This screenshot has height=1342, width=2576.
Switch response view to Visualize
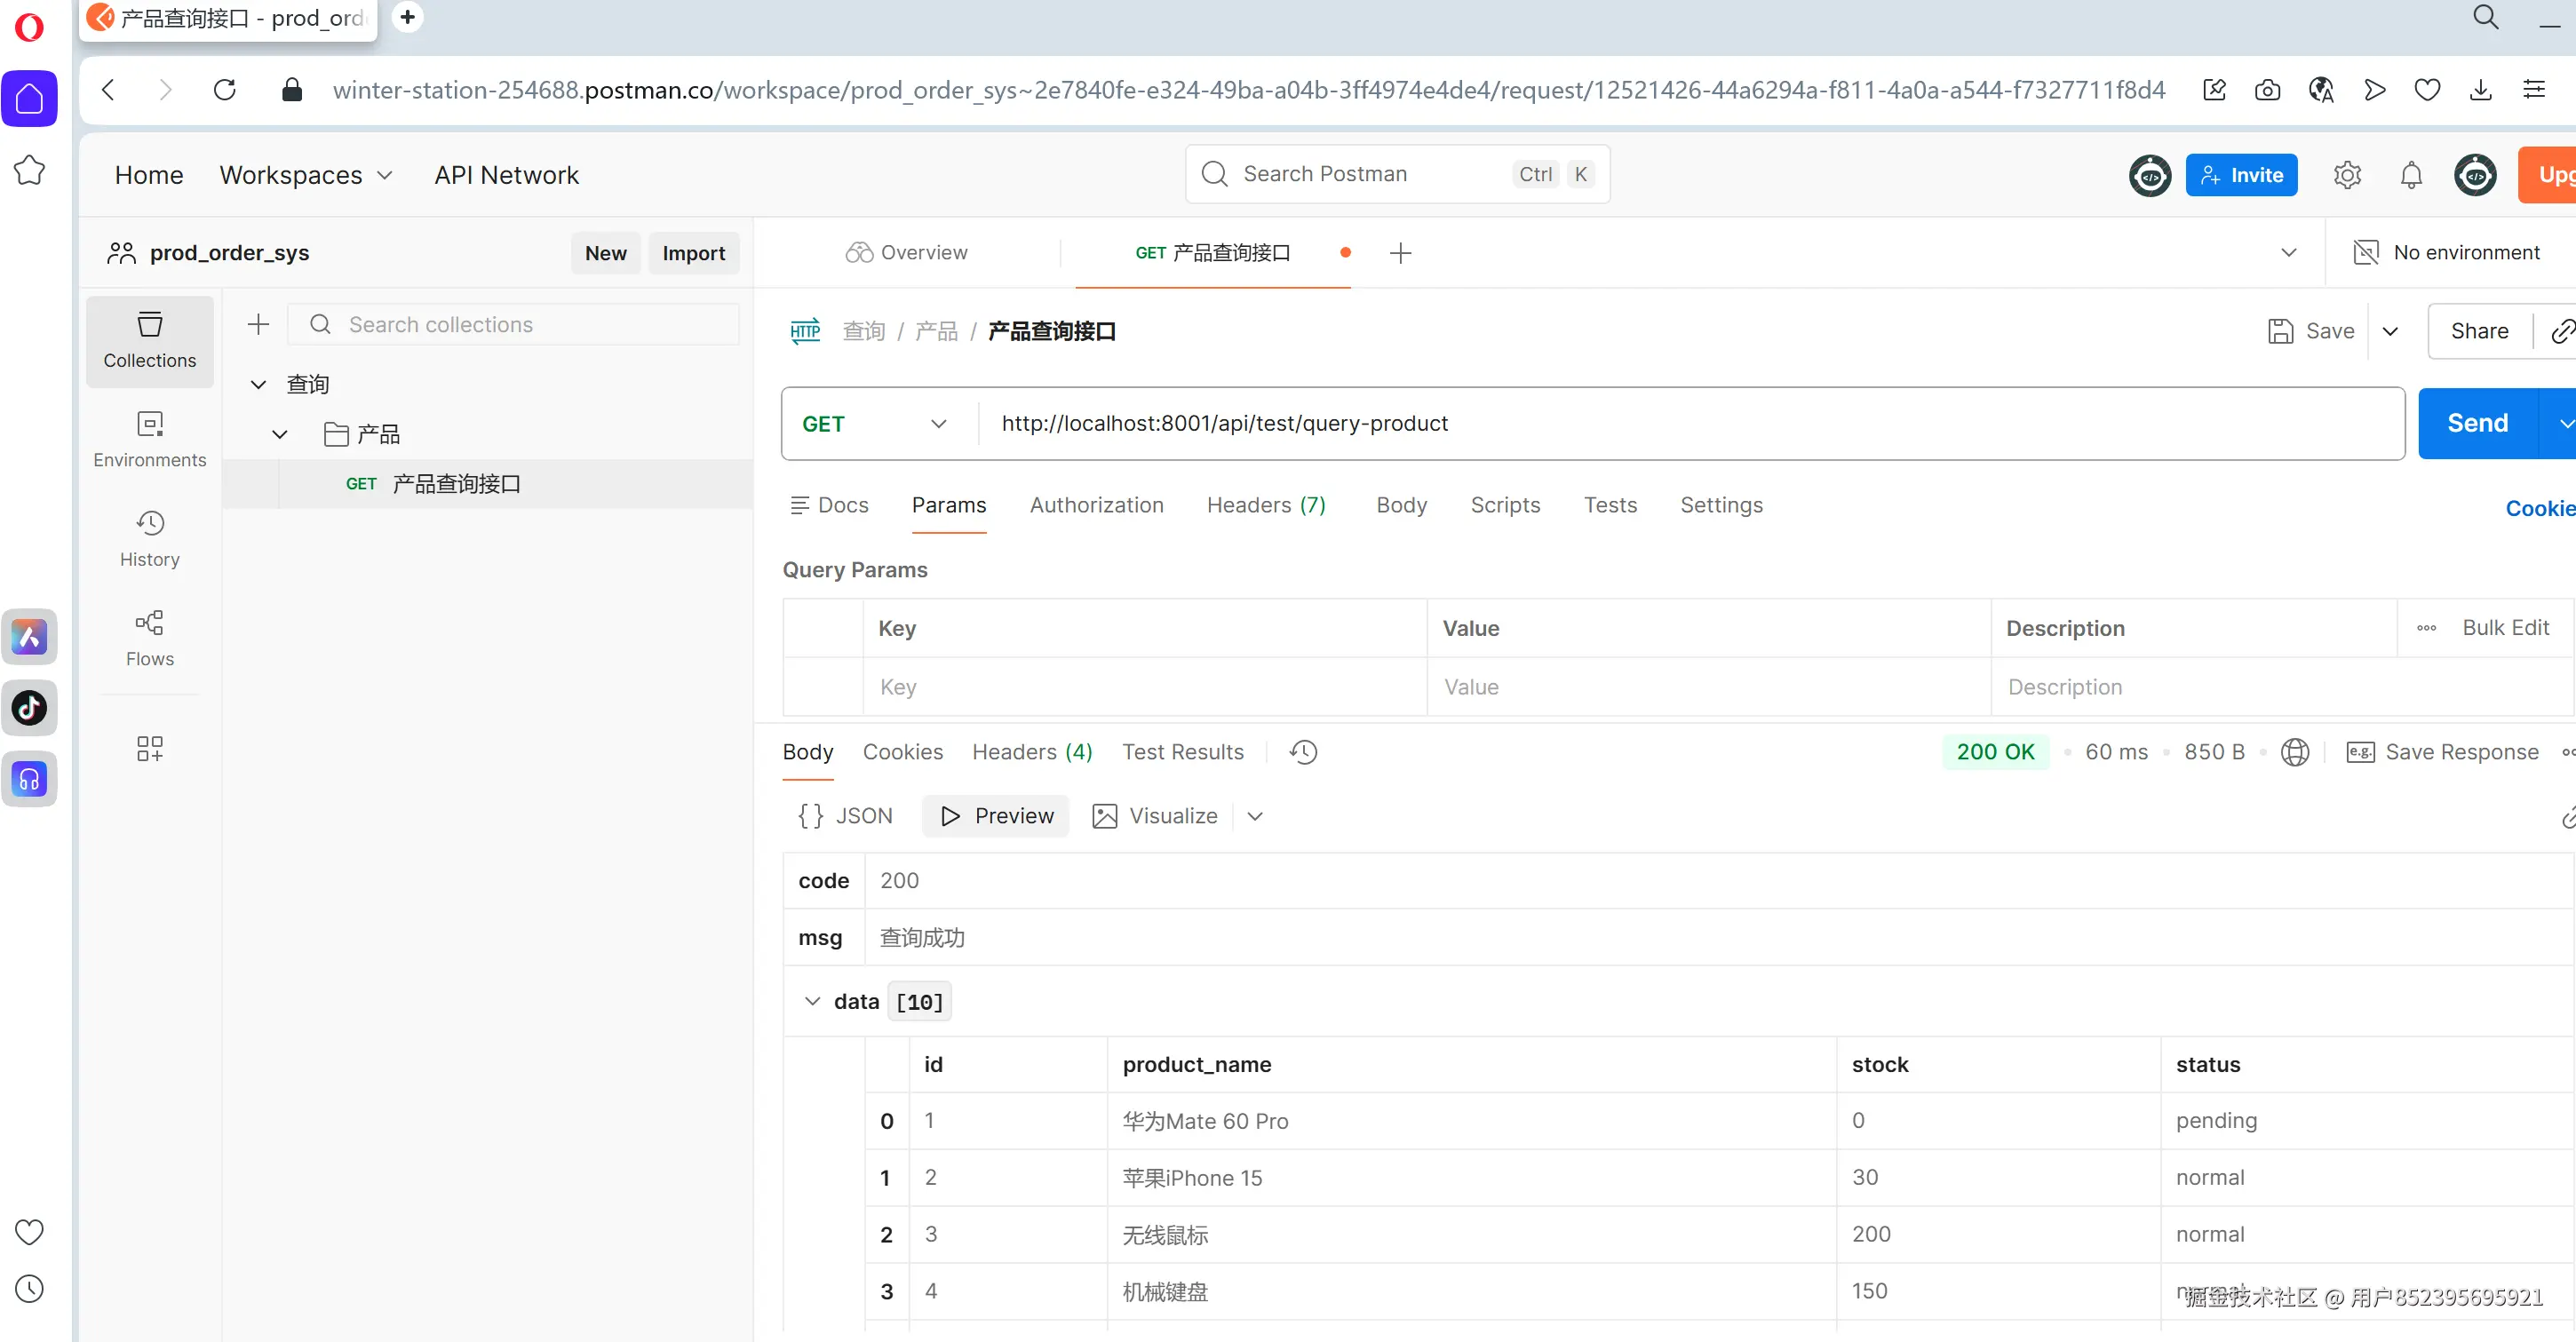point(1155,815)
